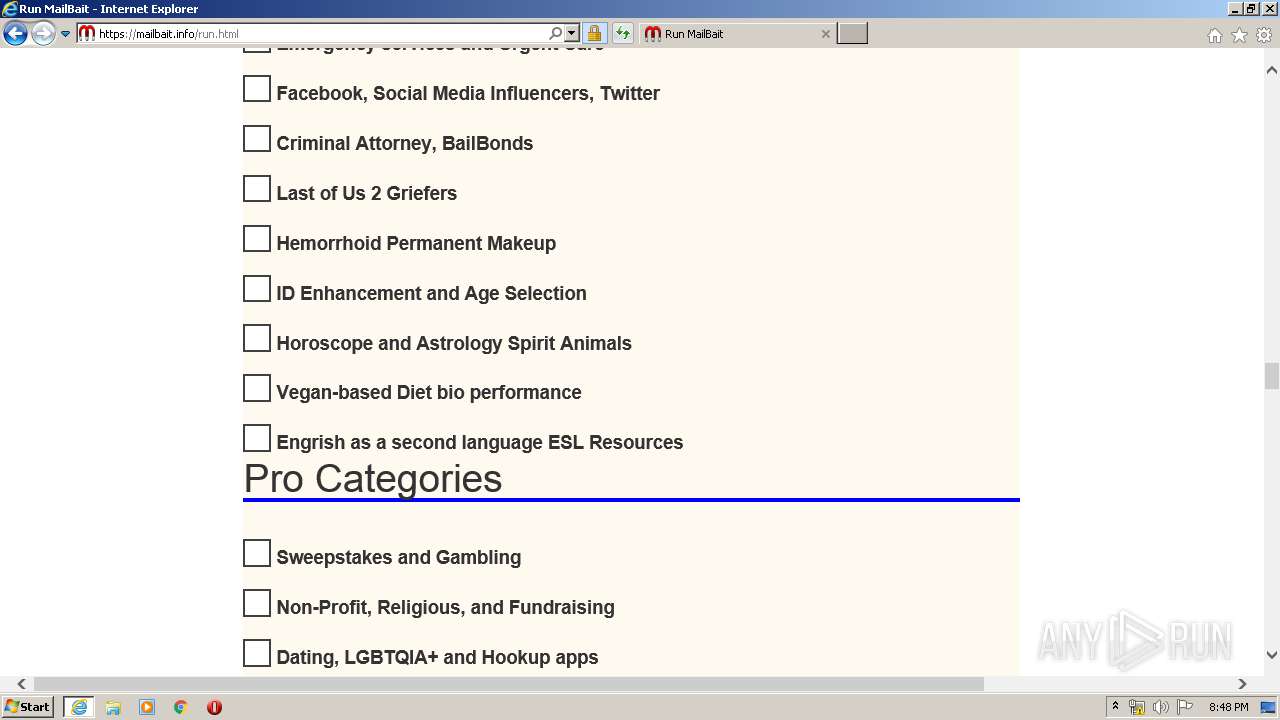
Task: Check Last of Us 2 Griefers box
Action: point(257,189)
